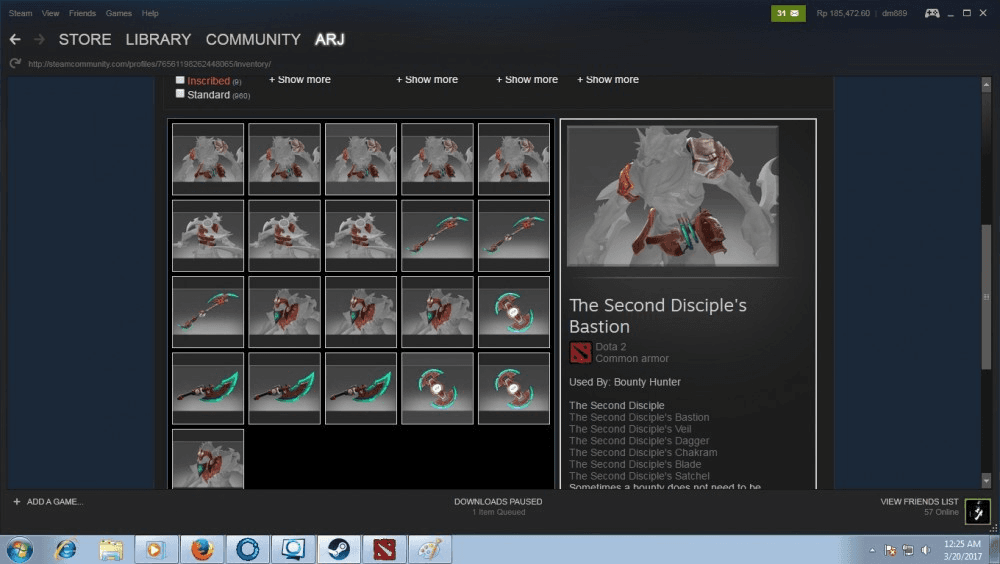The width and height of the screenshot is (1000, 564).
Task: Open File Explorer from the taskbar
Action: pyautogui.click(x=111, y=550)
